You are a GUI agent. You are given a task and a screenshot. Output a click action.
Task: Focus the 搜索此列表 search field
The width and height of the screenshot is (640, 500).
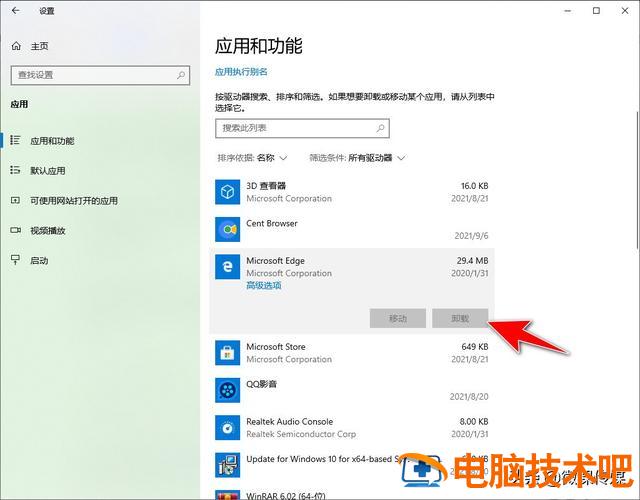(302, 128)
